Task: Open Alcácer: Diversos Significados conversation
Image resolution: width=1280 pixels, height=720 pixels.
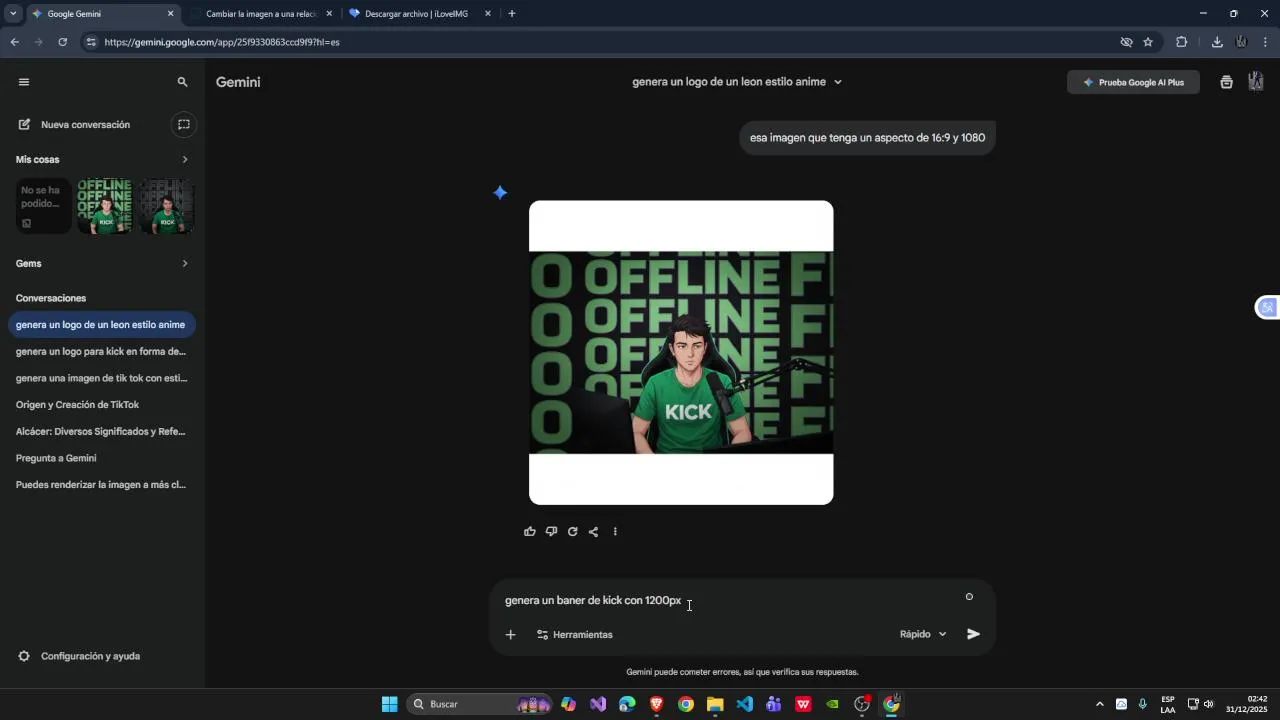Action: [102, 431]
